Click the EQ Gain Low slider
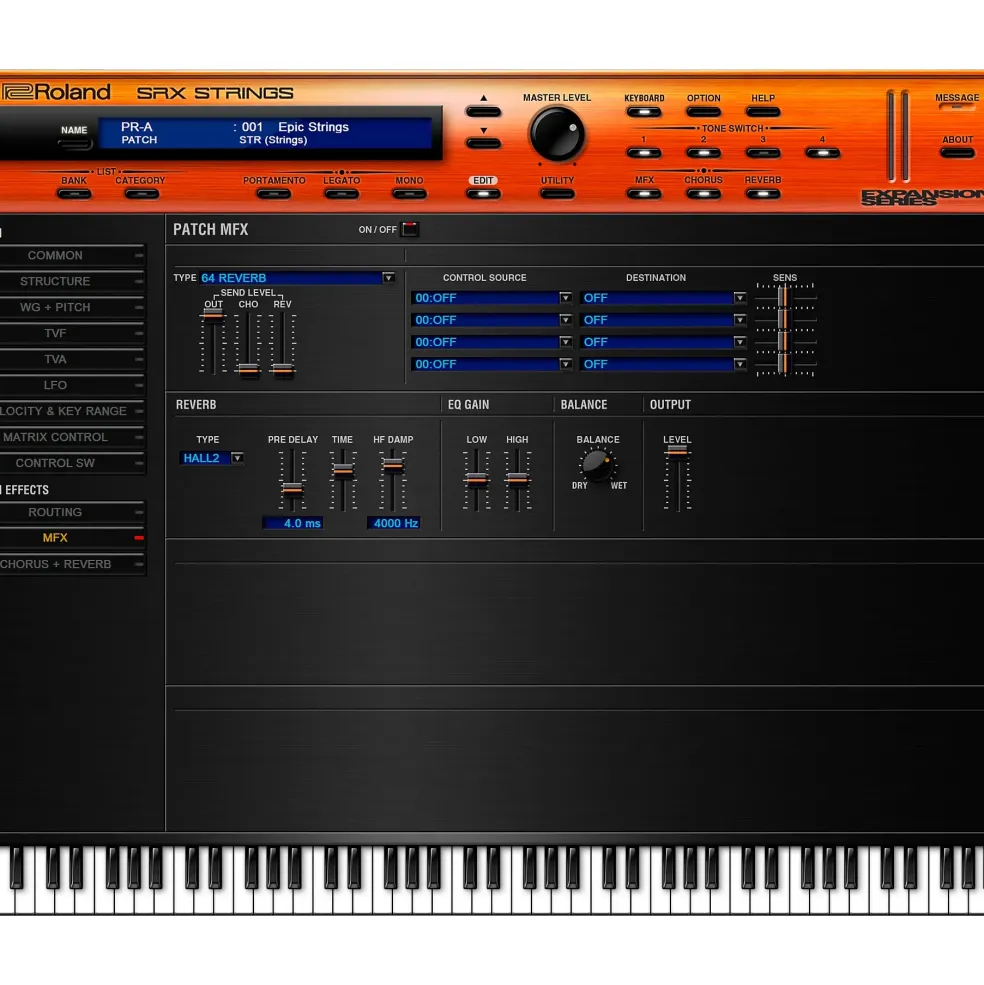The image size is (984, 985). [477, 481]
